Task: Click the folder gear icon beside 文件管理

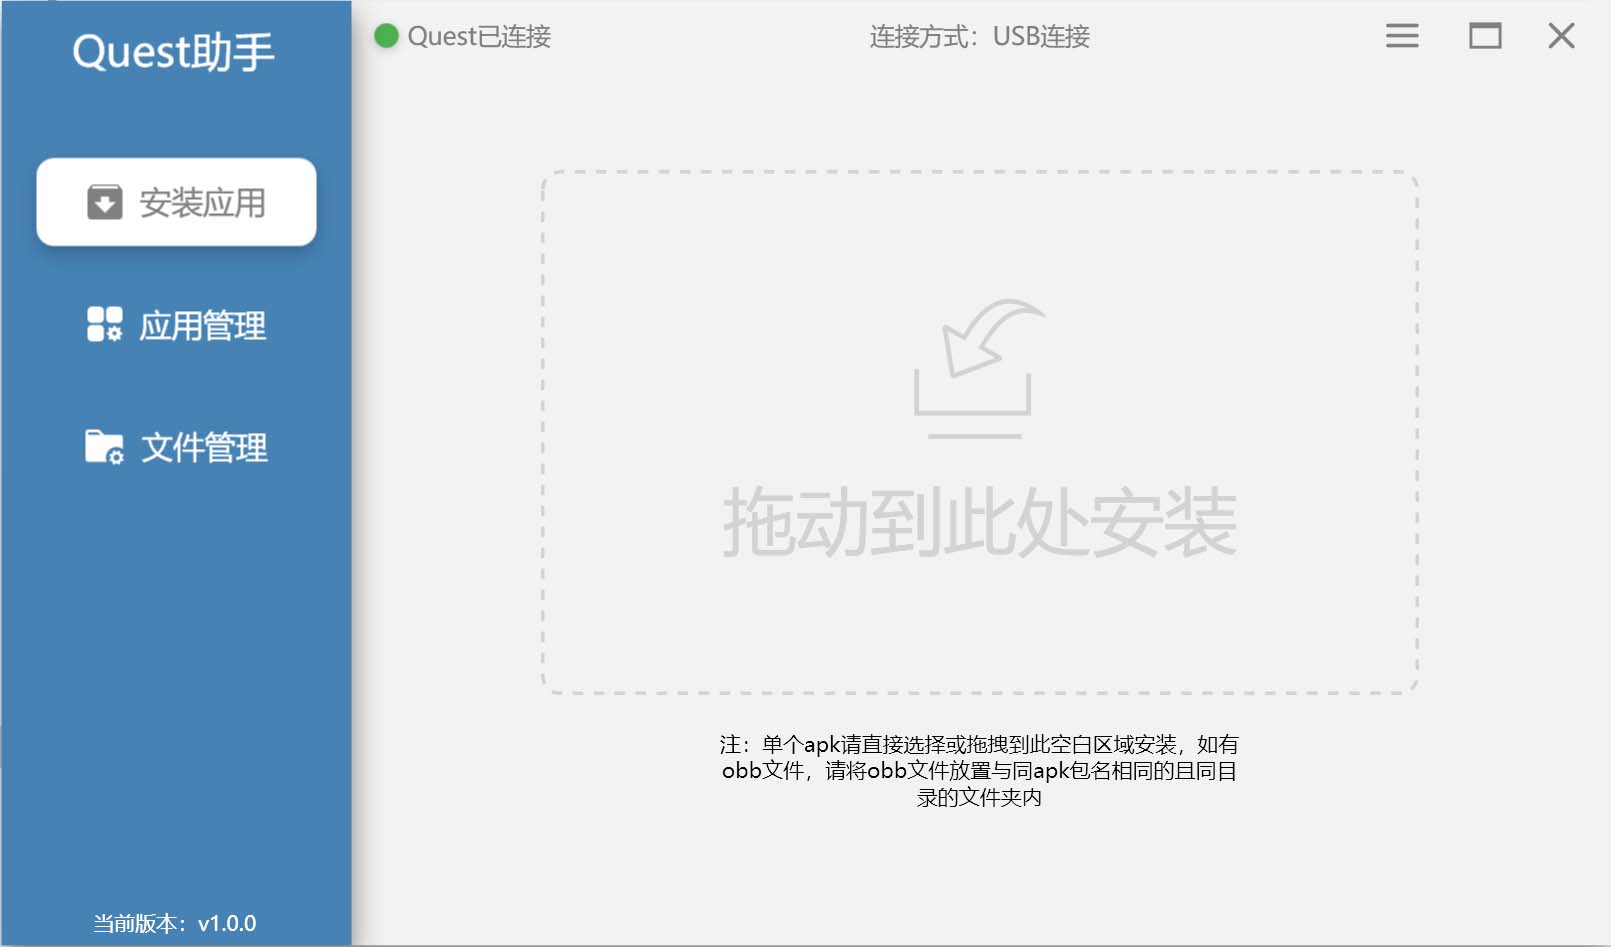Action: click(104, 447)
